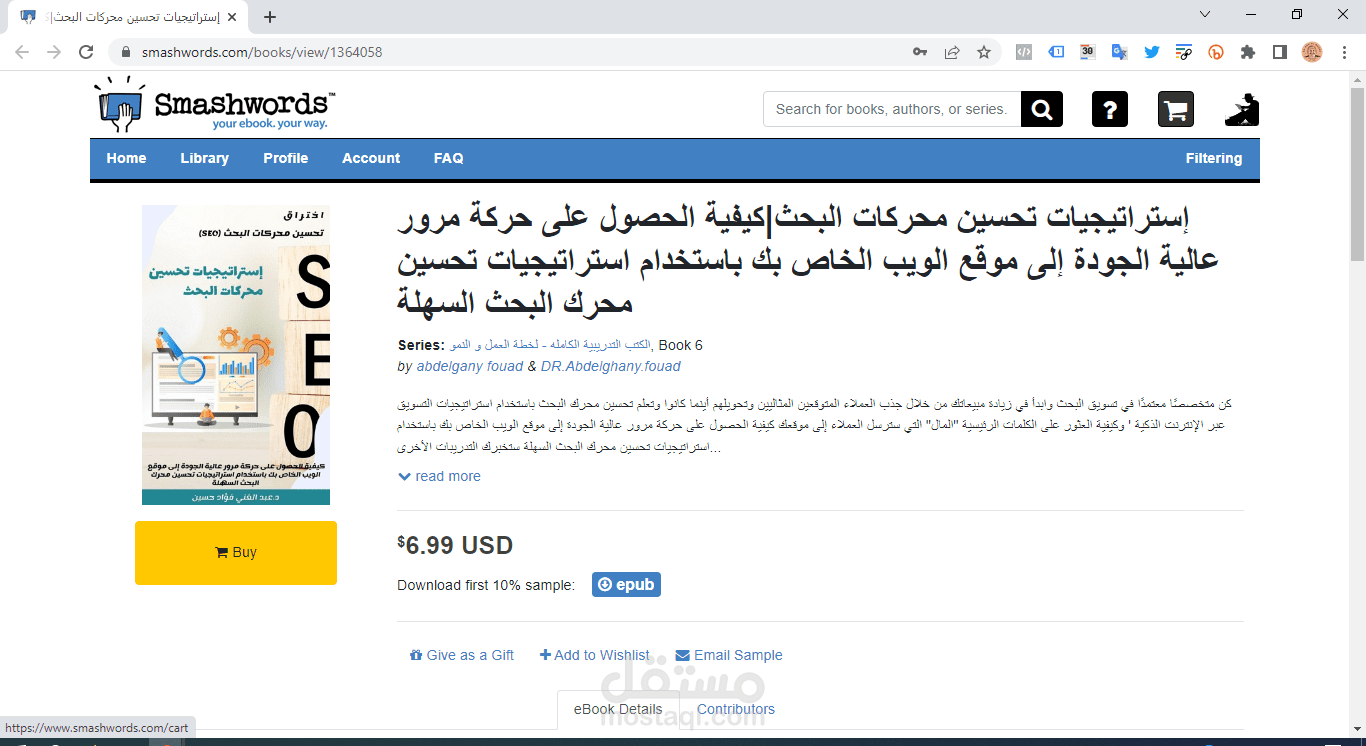This screenshot has height=746, width=1366.
Task: Click the yellow Buy button
Action: (236, 553)
